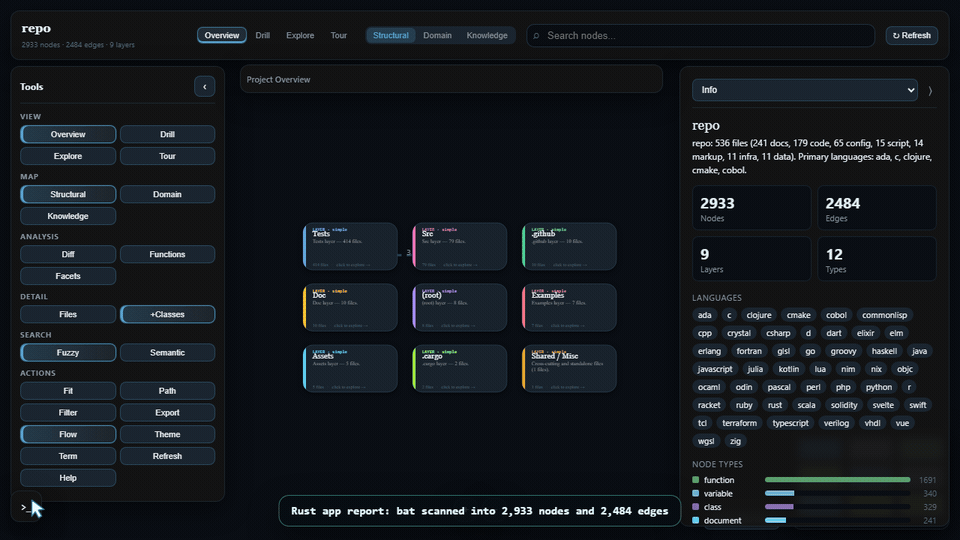Focus the Search nodes input field
The height and width of the screenshot is (540, 960).
pyautogui.click(x=700, y=36)
